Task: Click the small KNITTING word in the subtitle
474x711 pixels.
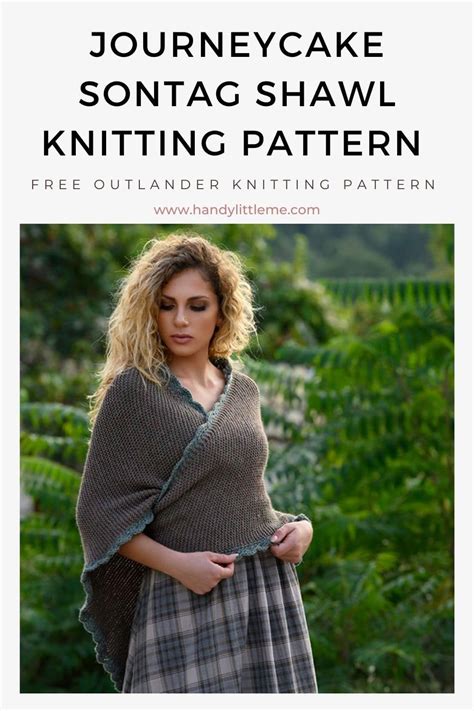Action: [x=282, y=185]
